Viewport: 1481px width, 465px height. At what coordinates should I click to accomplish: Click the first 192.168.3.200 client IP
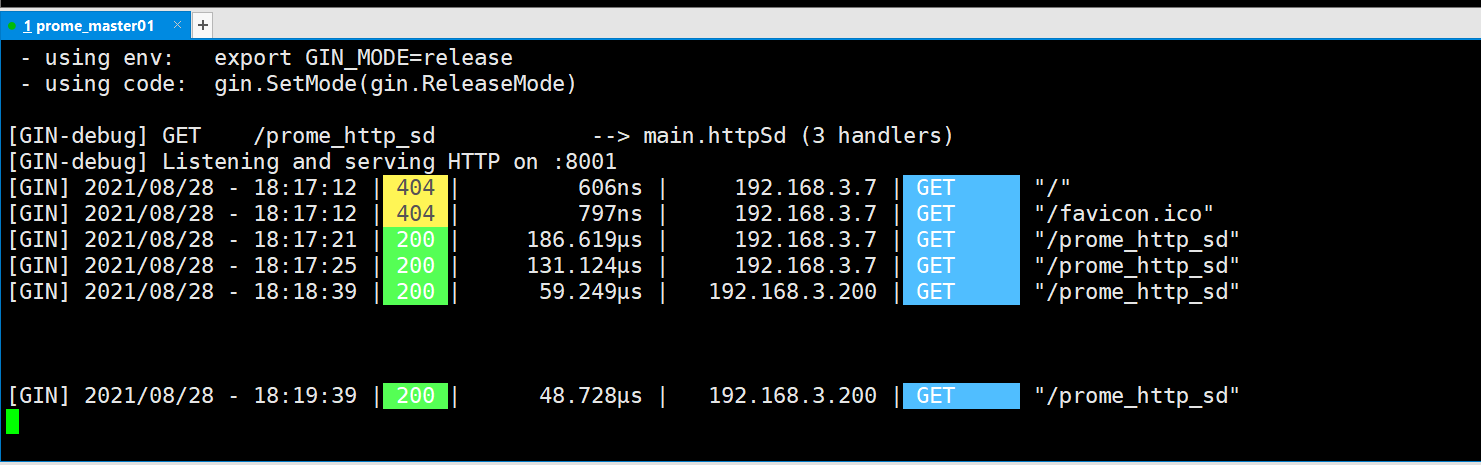[x=793, y=291]
